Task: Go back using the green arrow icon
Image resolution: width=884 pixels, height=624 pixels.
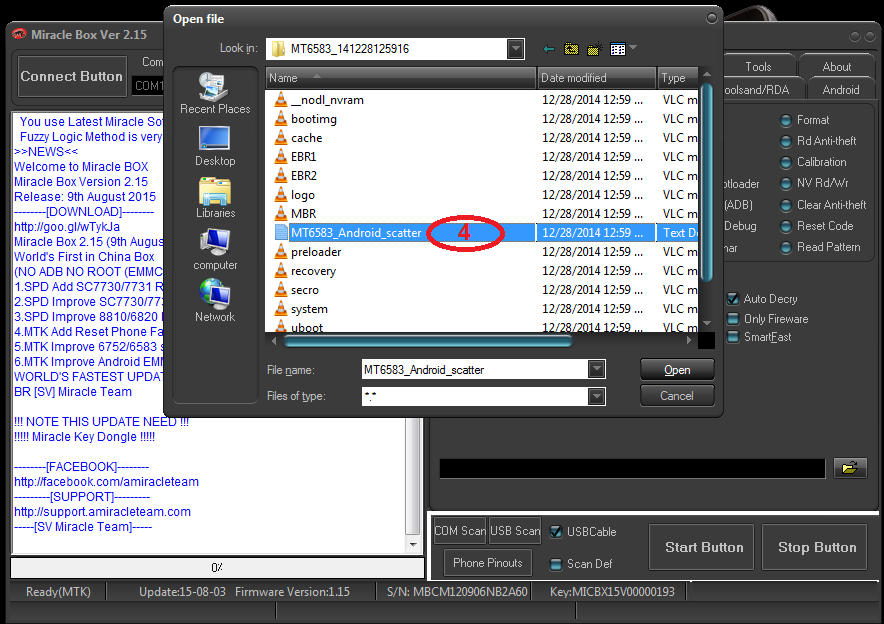Action: [x=549, y=49]
